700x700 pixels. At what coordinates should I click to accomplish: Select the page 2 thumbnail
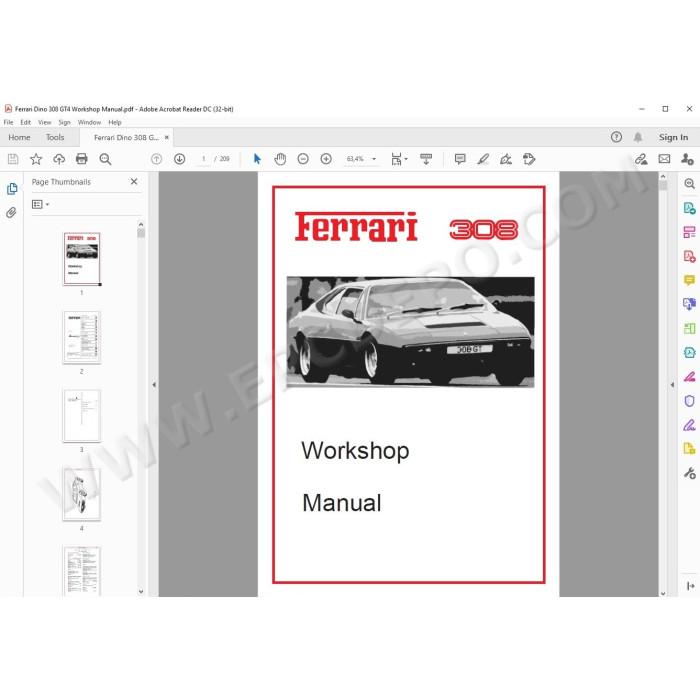[82, 337]
